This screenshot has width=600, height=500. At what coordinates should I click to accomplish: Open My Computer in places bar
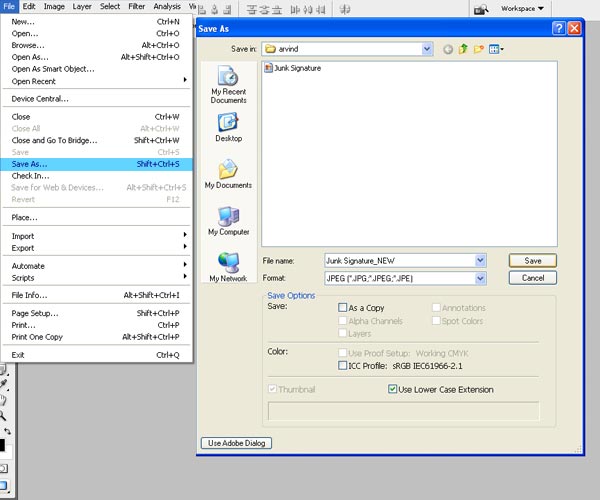(x=228, y=221)
